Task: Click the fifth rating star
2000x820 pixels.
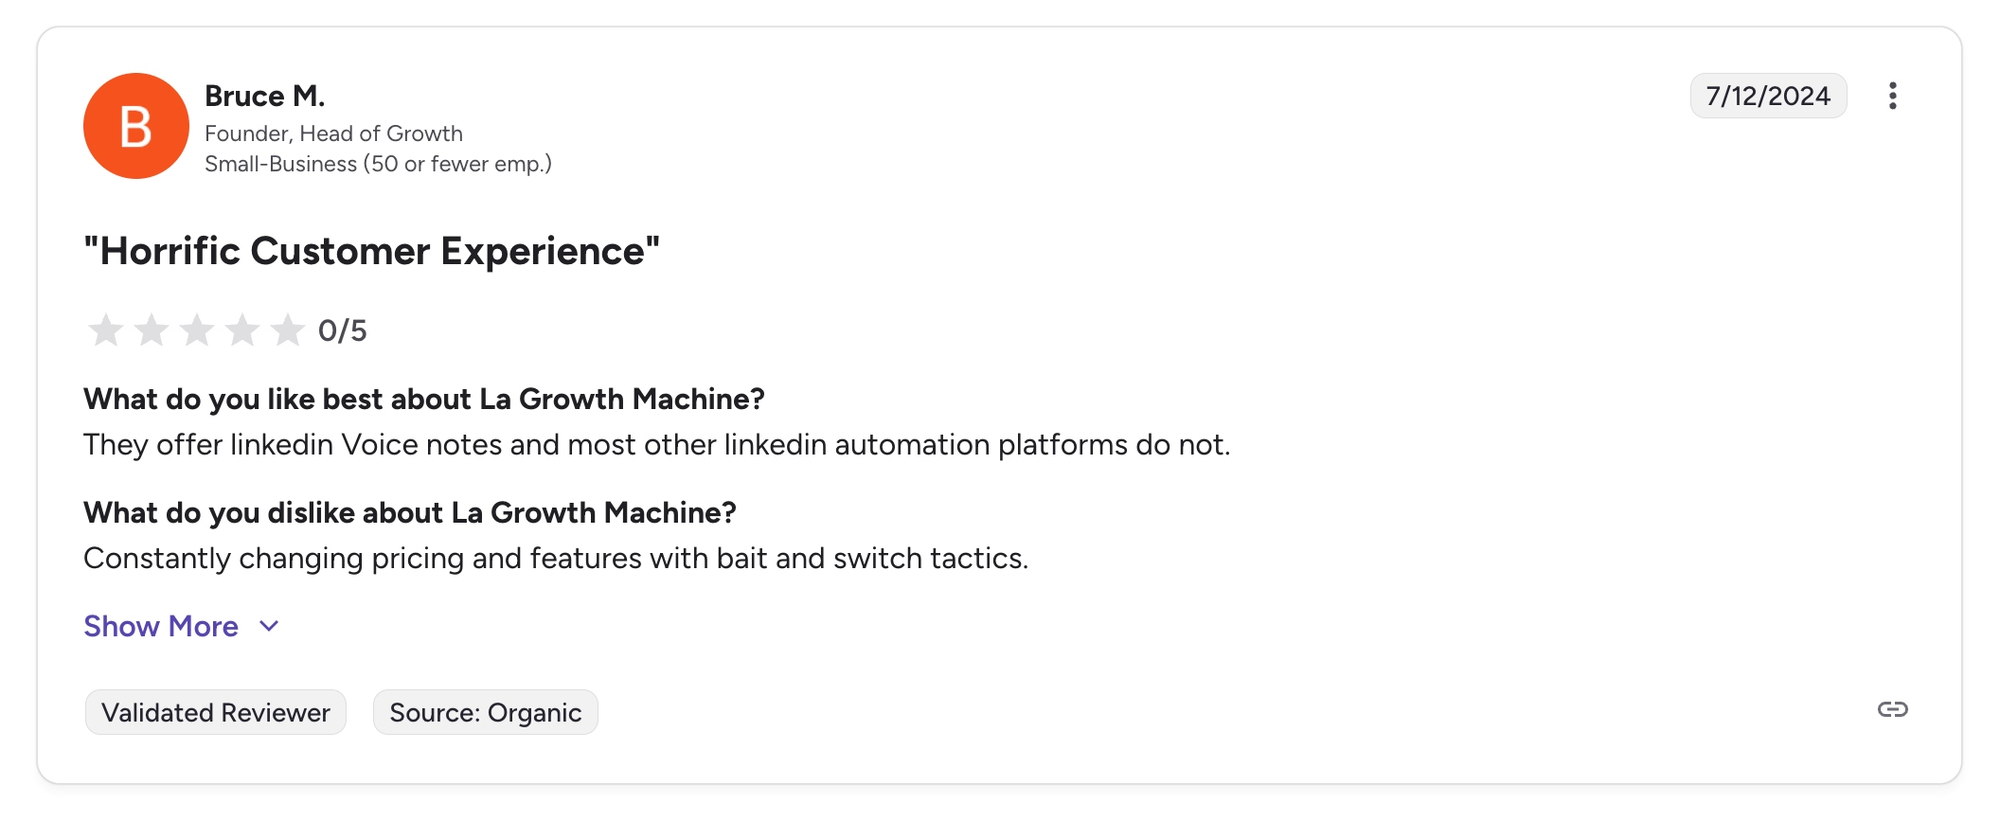Action: tap(287, 330)
